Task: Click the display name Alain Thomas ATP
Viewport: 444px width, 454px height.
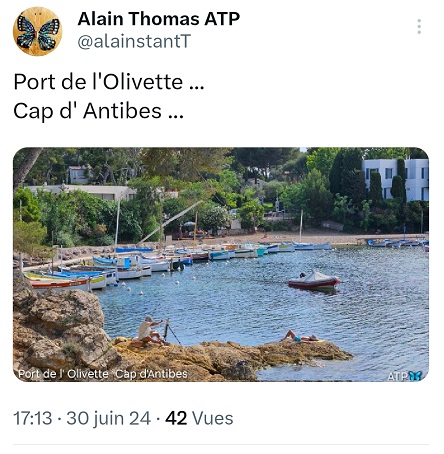Action: coord(159,18)
